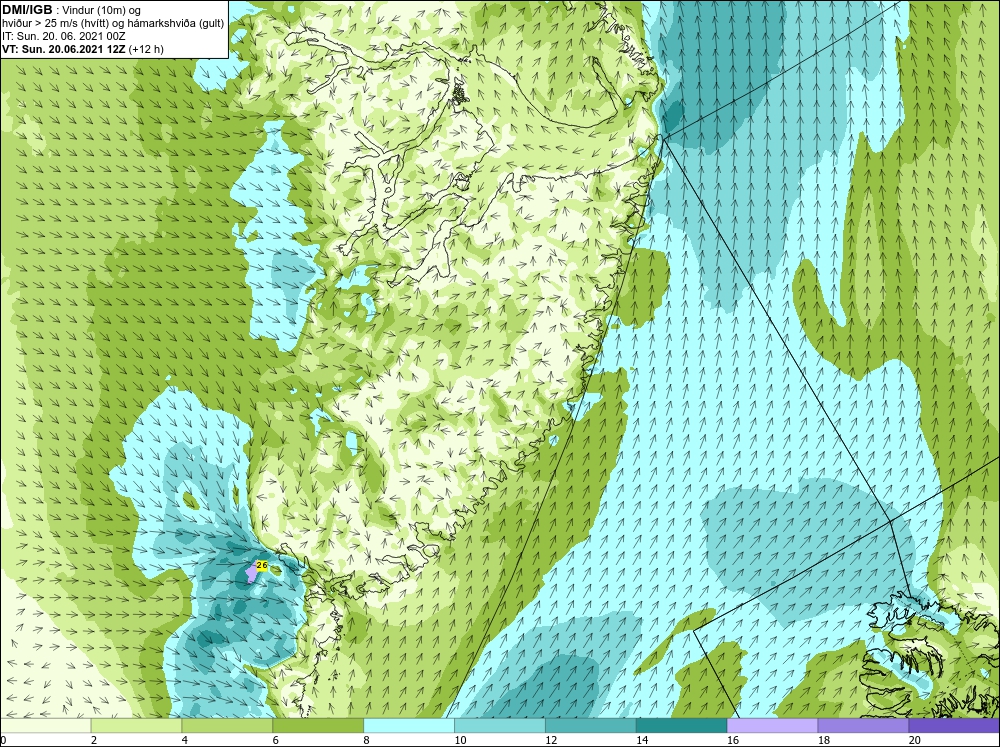Select the aqua 10–12 m/s legend swatch
The width and height of the screenshot is (1000, 747).
click(x=499, y=725)
